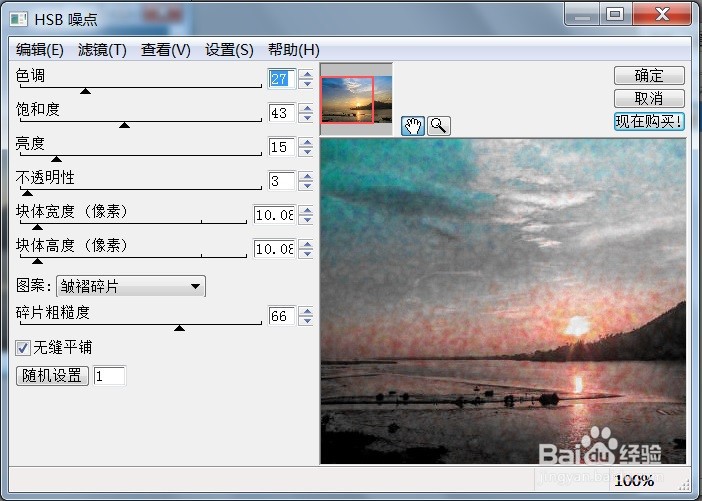
Task: Click the random seed field next to 随机设置
Action: click(109, 376)
